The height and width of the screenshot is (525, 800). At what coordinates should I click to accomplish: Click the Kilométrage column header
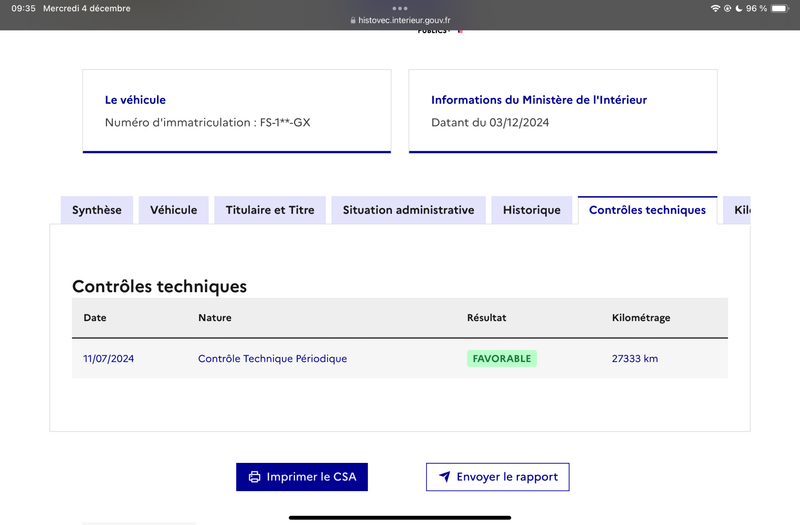[641, 318]
